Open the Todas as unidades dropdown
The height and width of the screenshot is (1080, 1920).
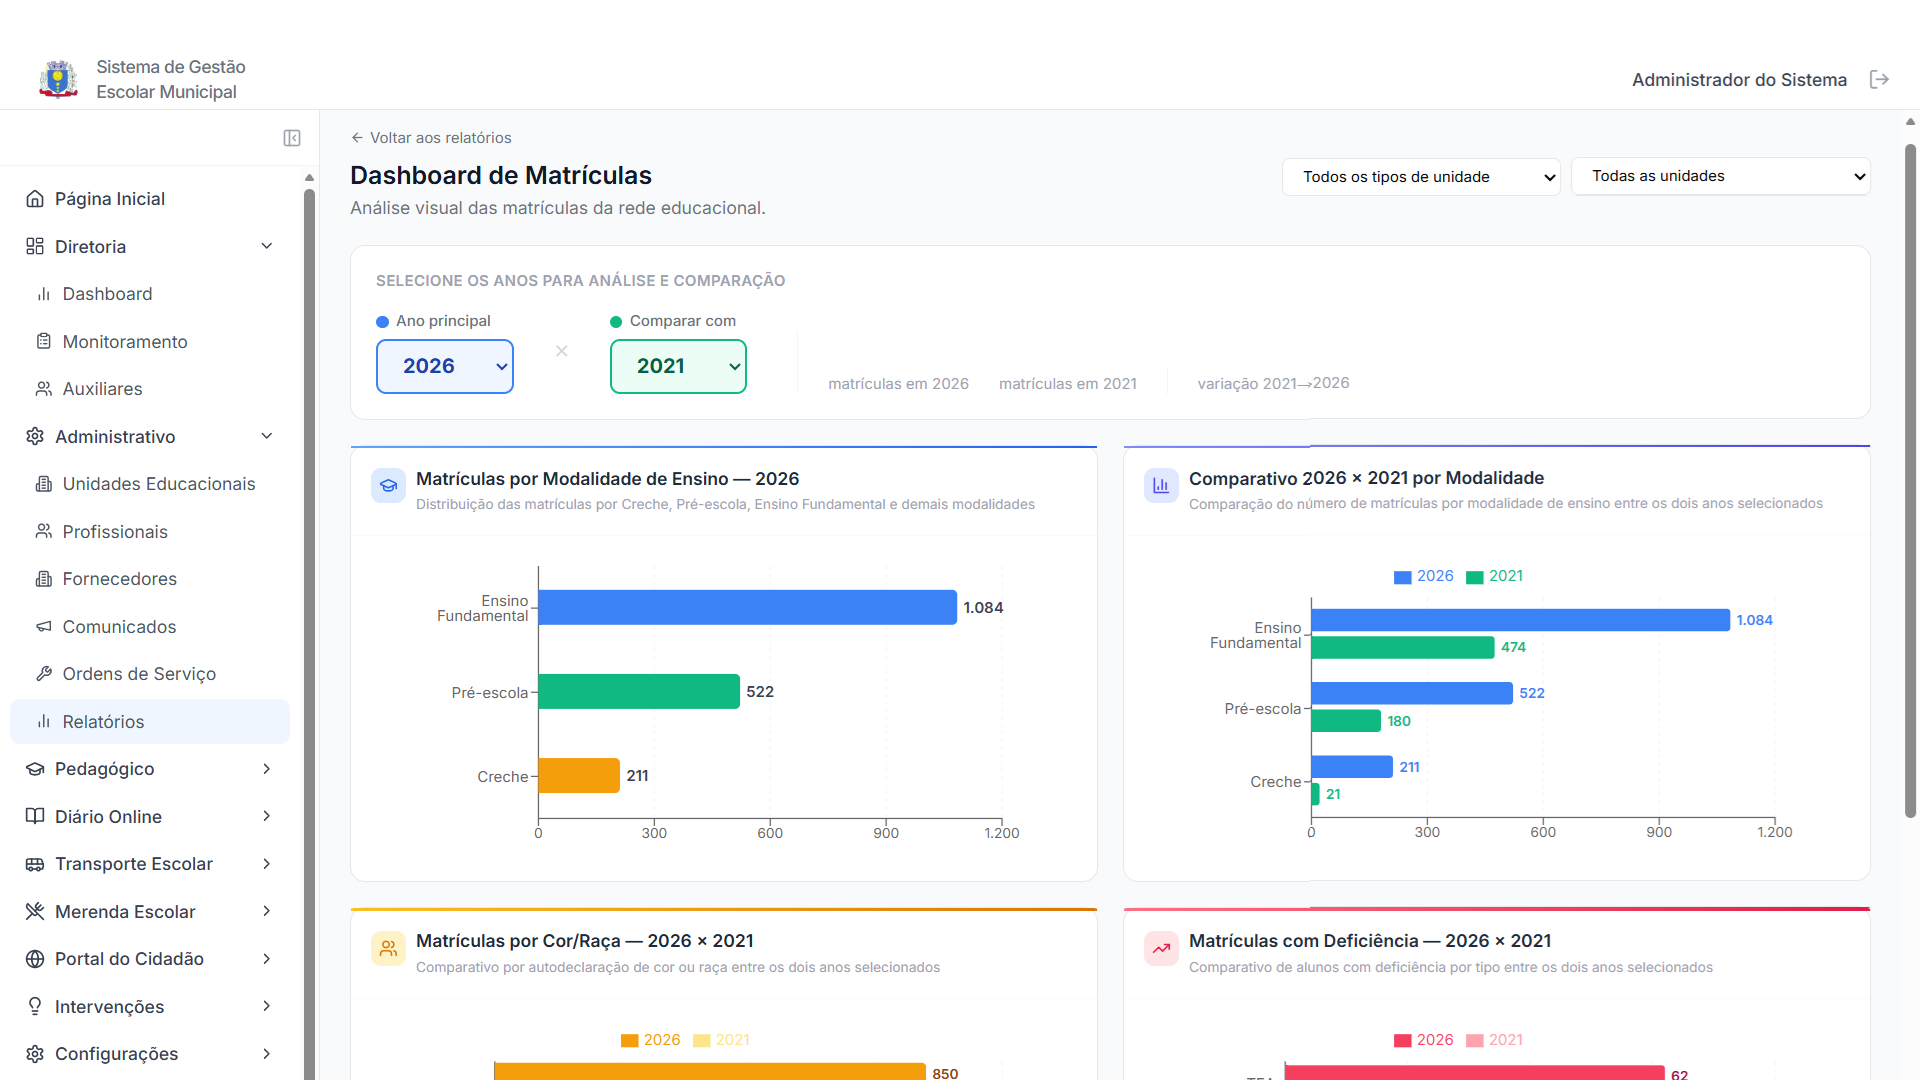coord(1721,176)
